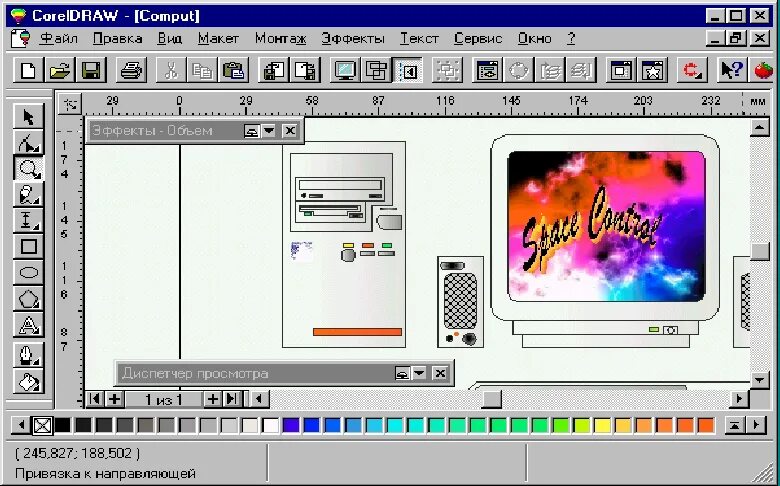This screenshot has width=780, height=486.
Task: Click the 1 из 1 page counter
Action: point(164,399)
